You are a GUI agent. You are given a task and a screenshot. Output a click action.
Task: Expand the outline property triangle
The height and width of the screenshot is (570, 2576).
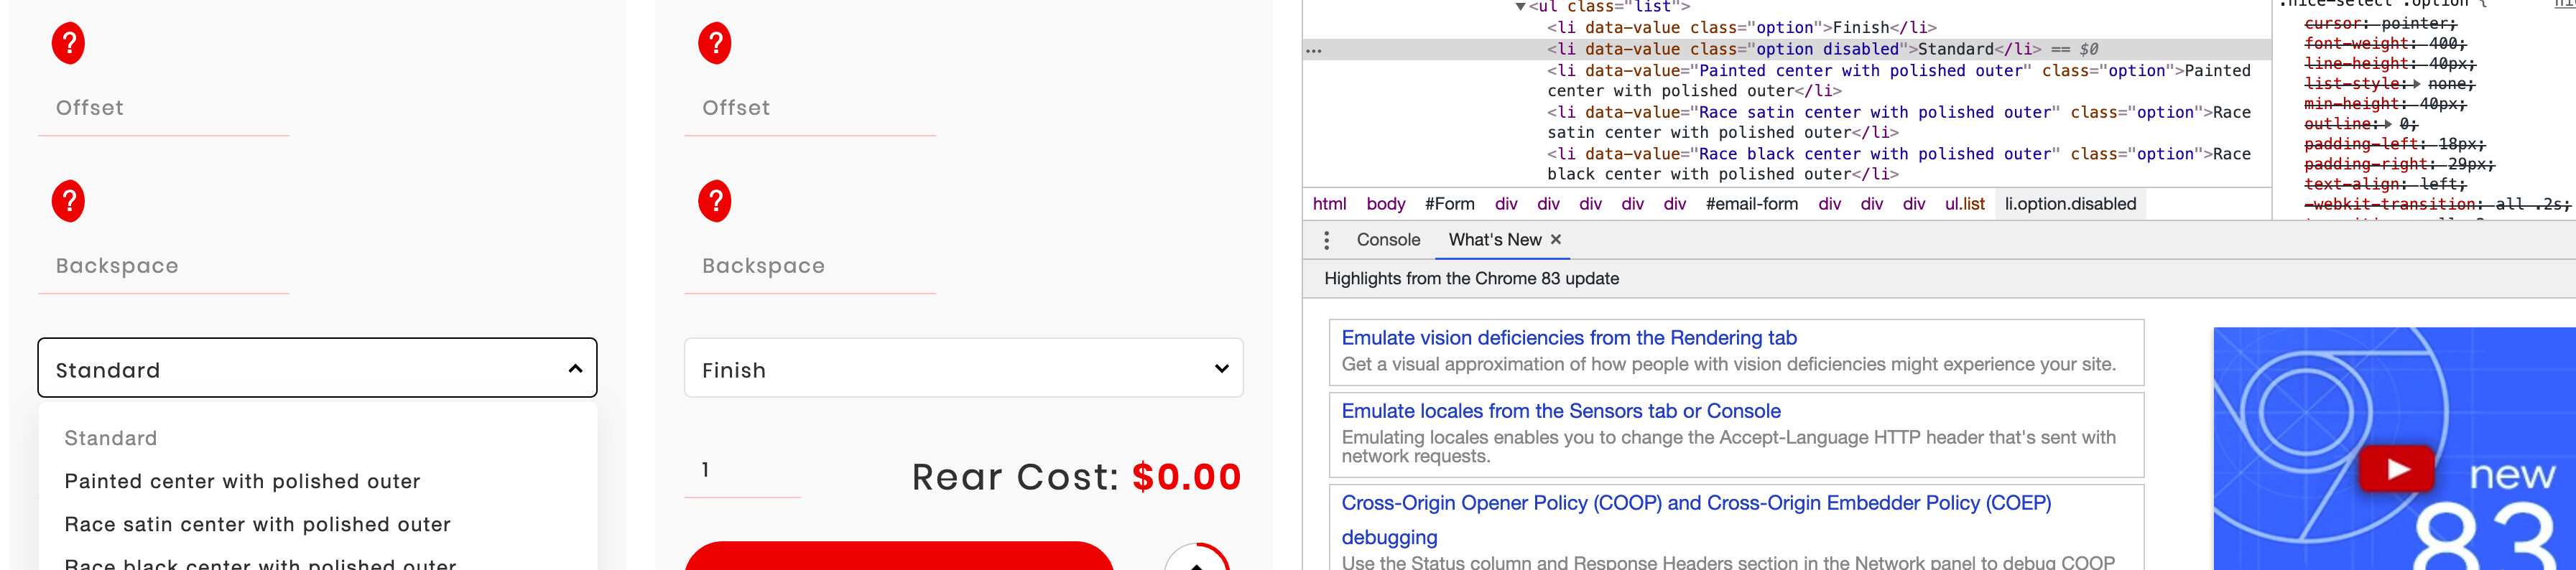[2388, 124]
